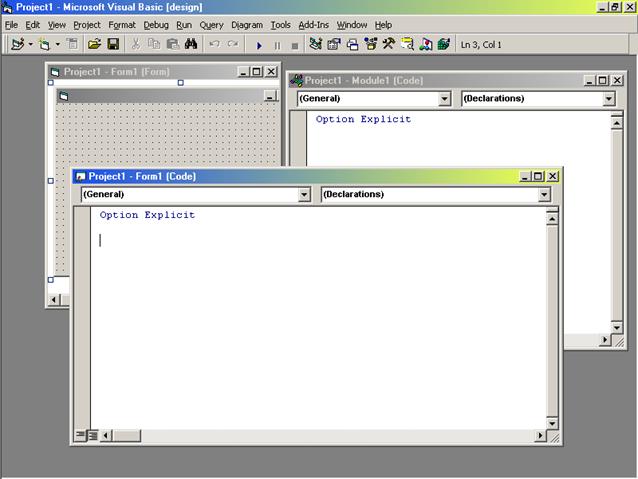This screenshot has width=638, height=479.
Task: Maximize the Form1 (Code) window
Action: (538, 176)
